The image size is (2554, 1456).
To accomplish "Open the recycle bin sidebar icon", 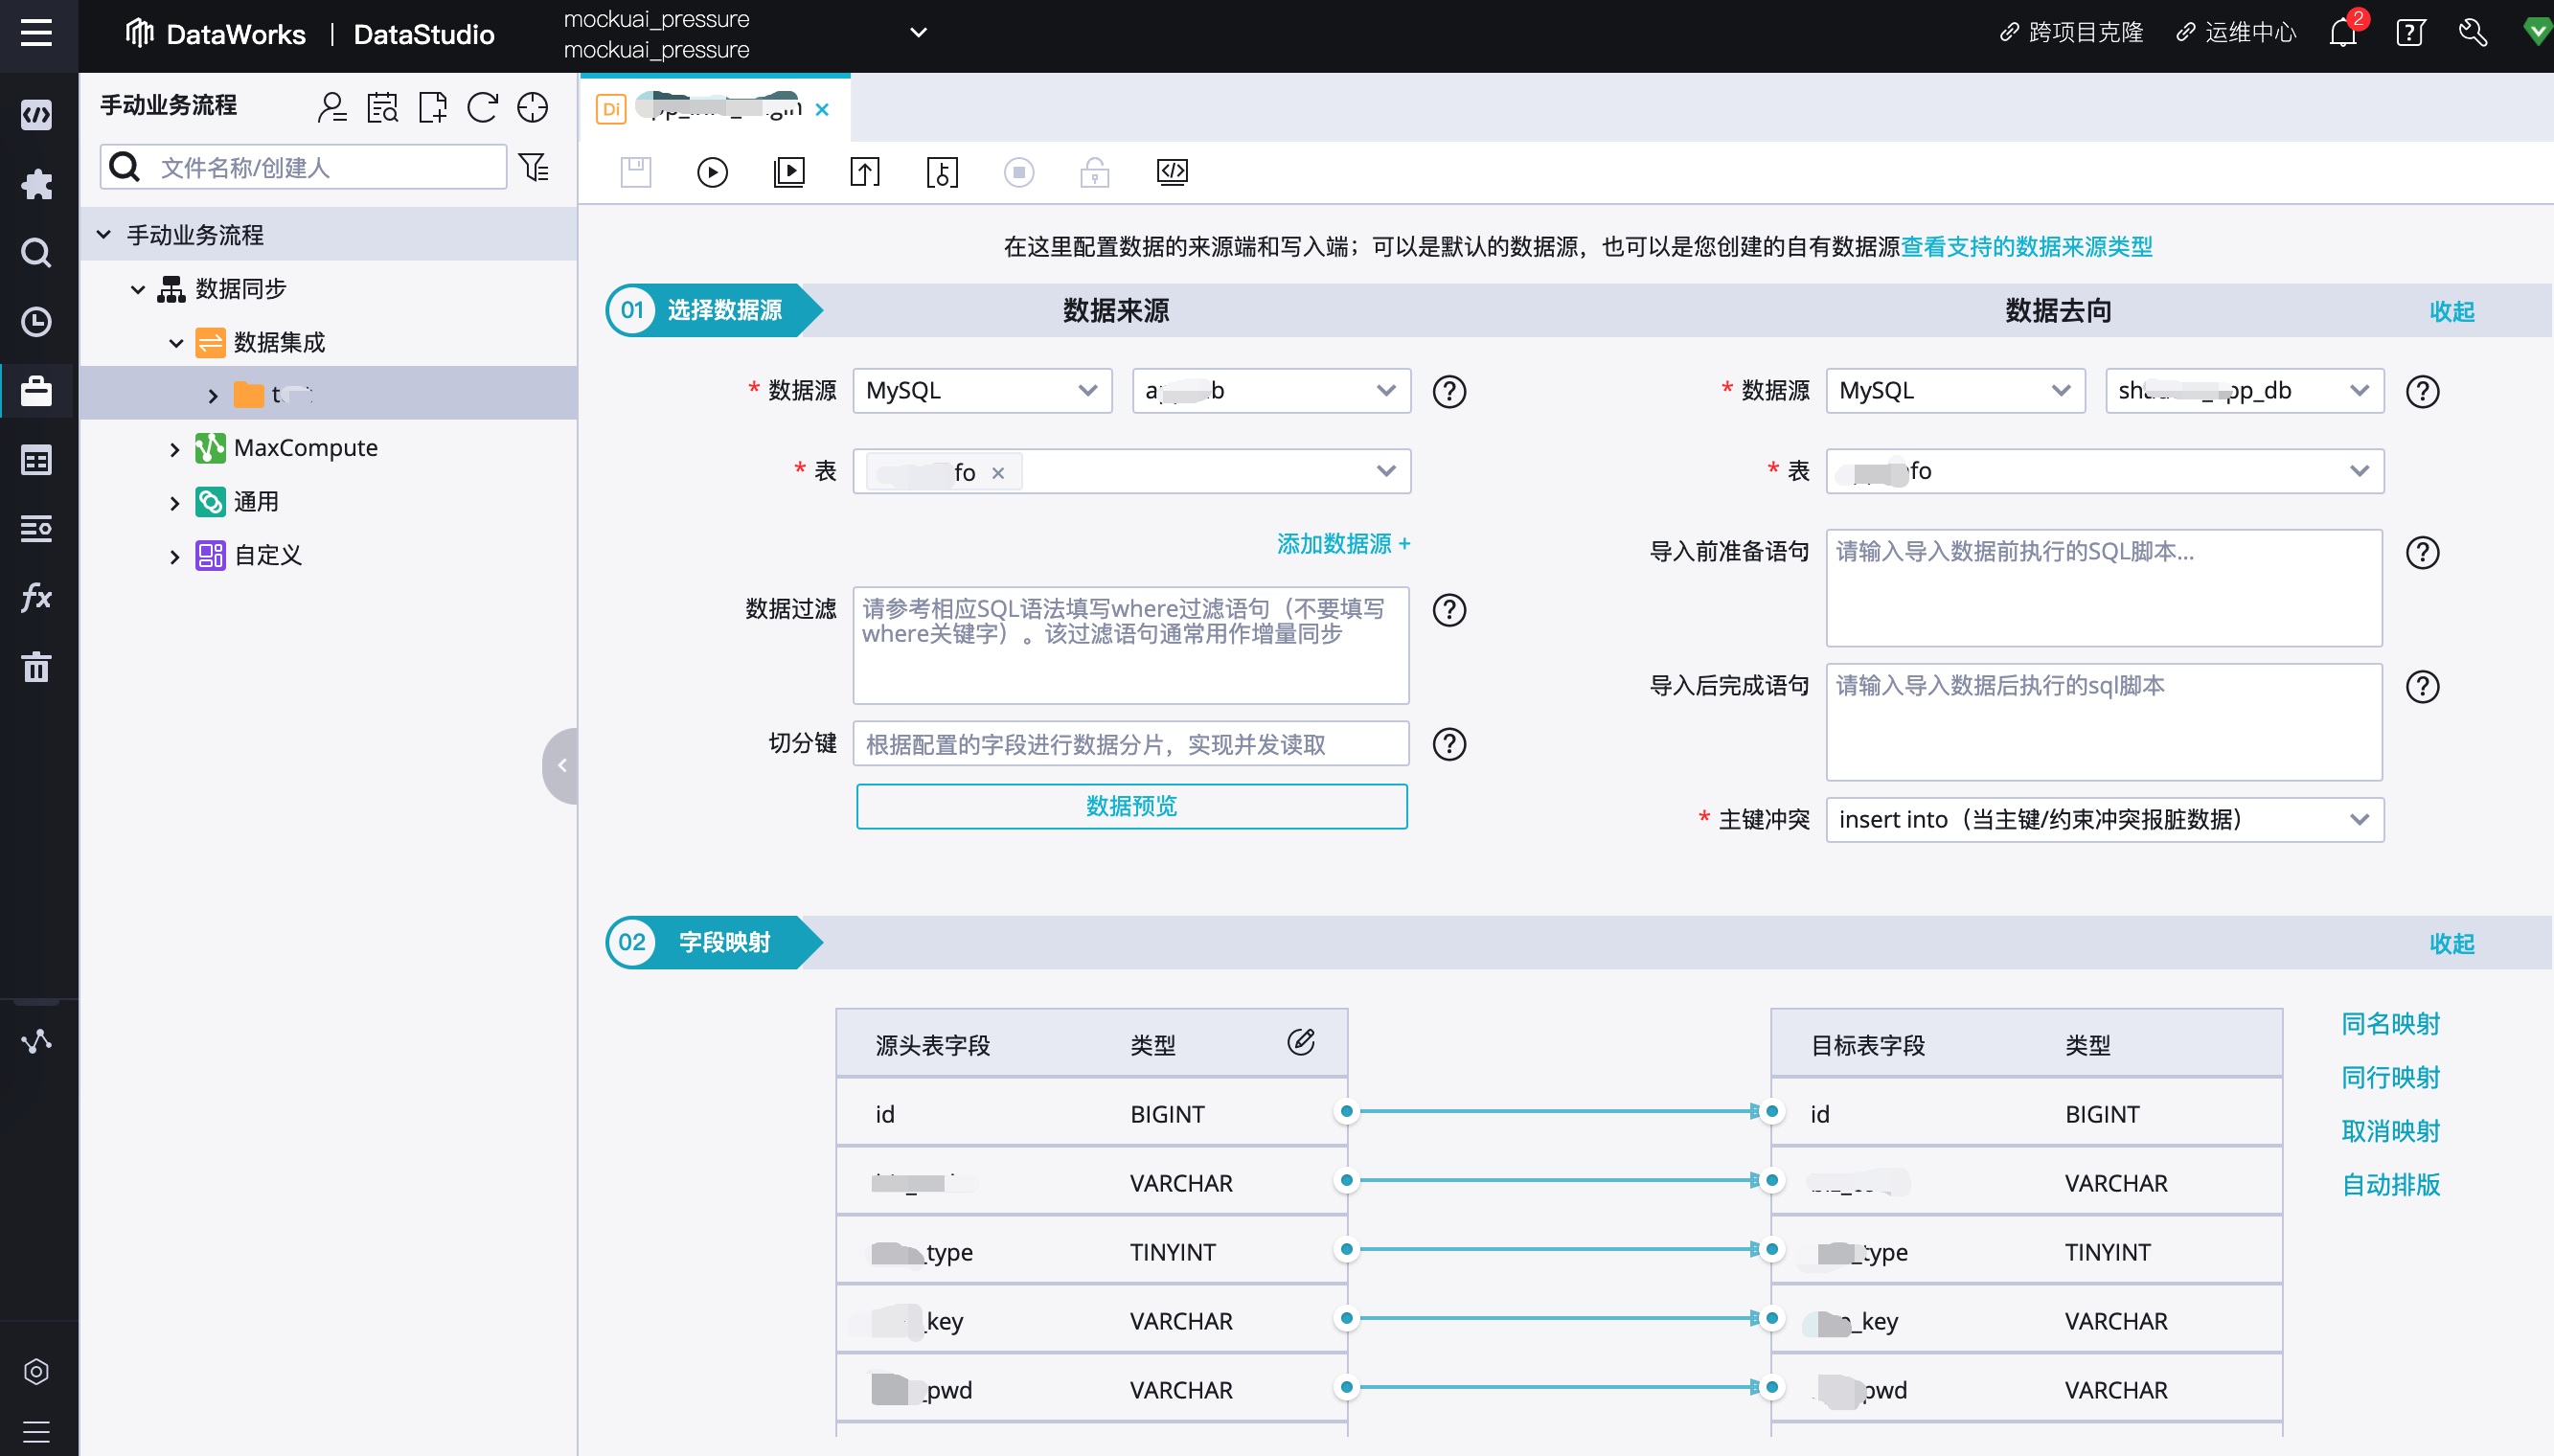I will pos(36,666).
